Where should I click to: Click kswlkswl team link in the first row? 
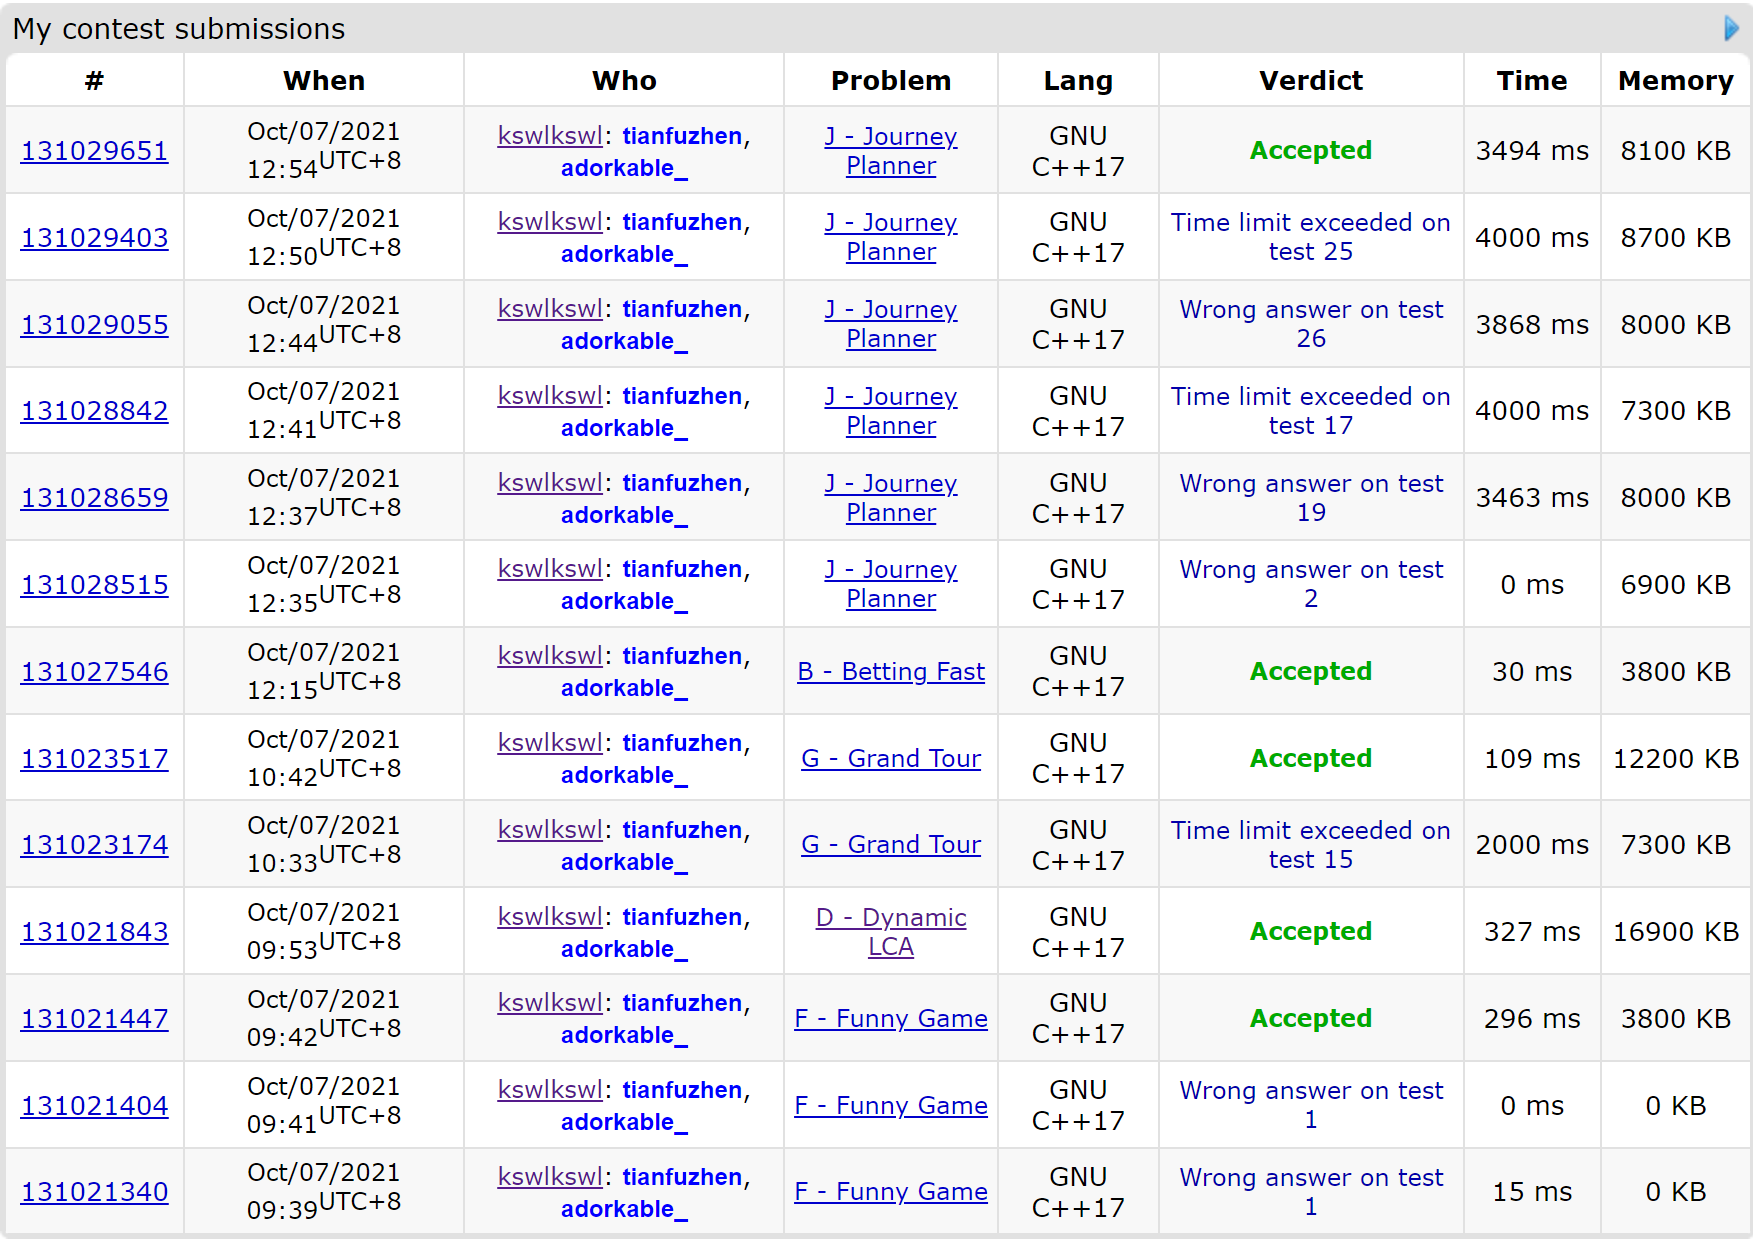click(x=550, y=136)
